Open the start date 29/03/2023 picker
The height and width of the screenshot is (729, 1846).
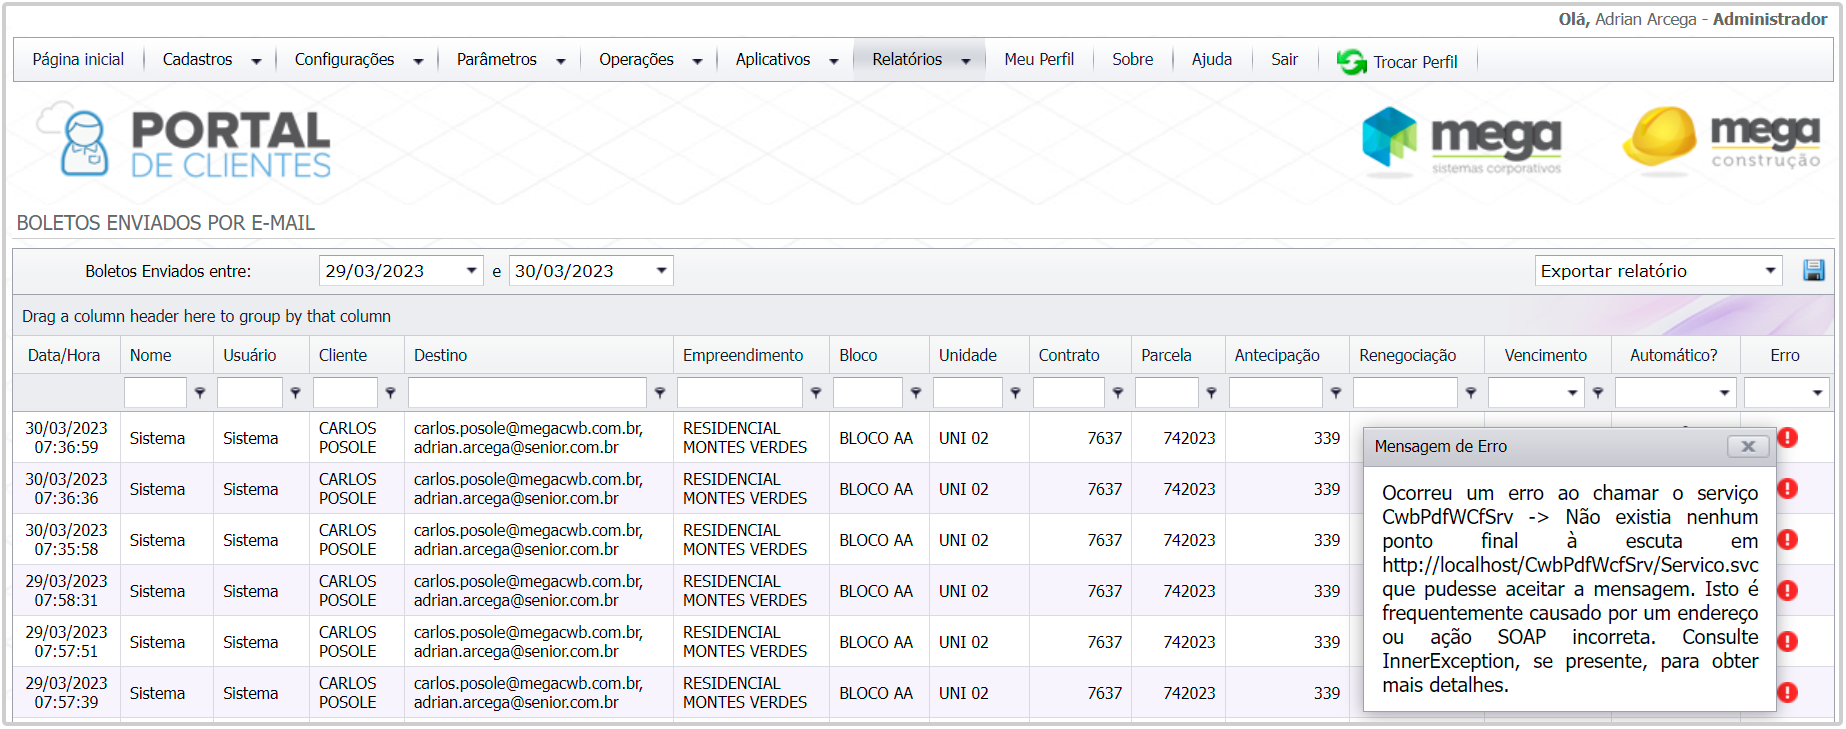[x=471, y=271]
